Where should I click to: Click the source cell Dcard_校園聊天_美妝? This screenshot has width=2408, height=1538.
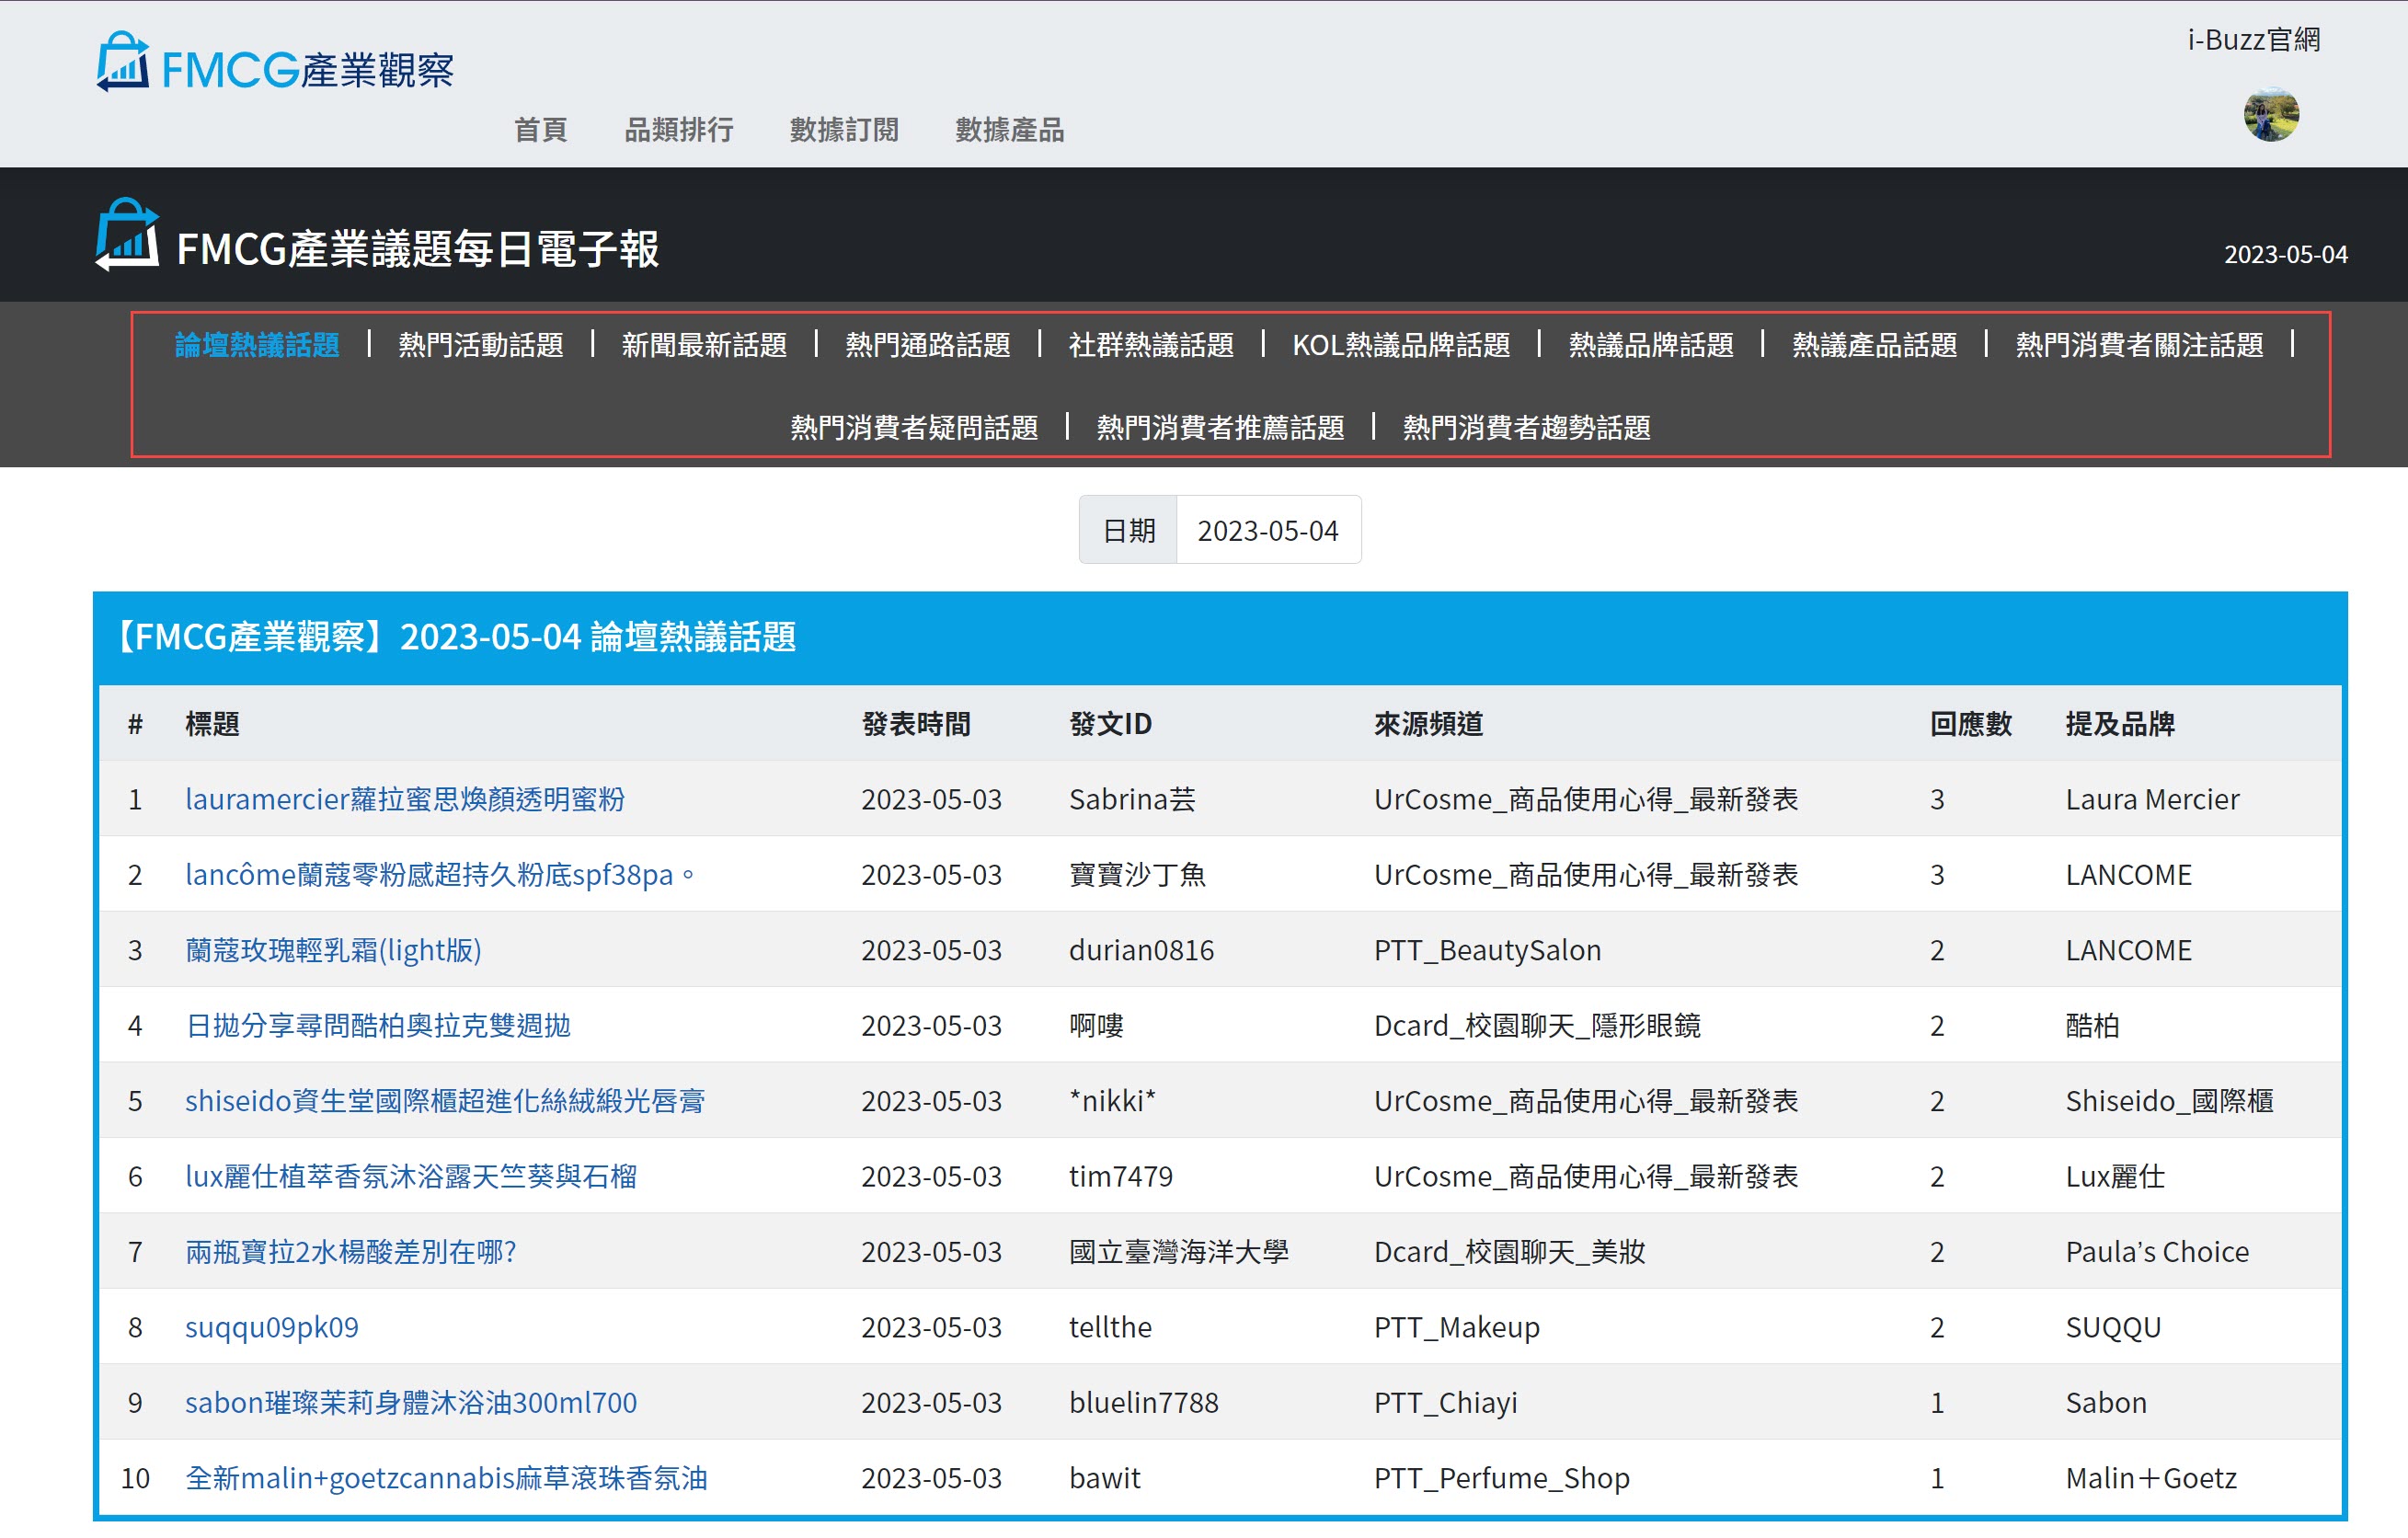pyautogui.click(x=1509, y=1252)
